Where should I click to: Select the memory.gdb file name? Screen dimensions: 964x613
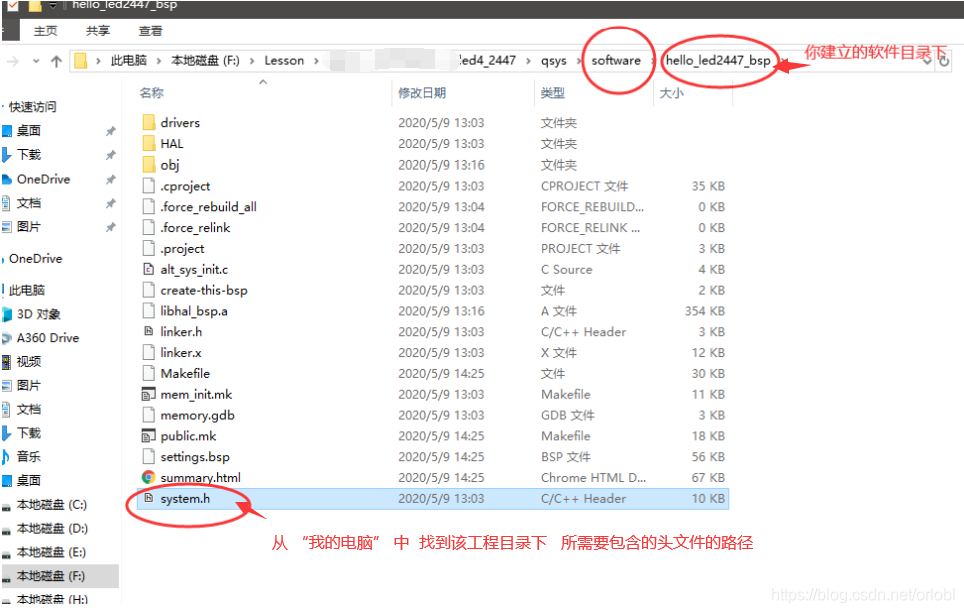[197, 415]
